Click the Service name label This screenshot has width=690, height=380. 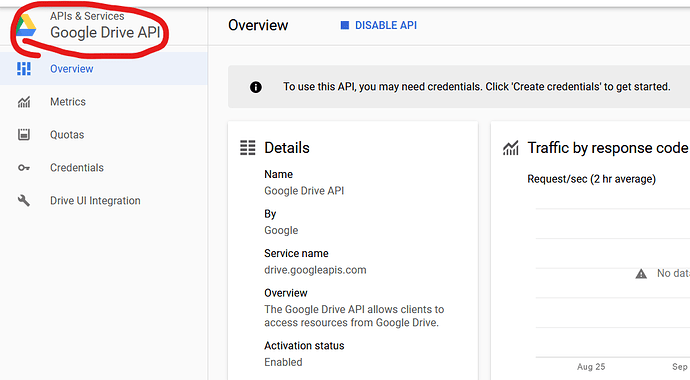[x=296, y=253]
